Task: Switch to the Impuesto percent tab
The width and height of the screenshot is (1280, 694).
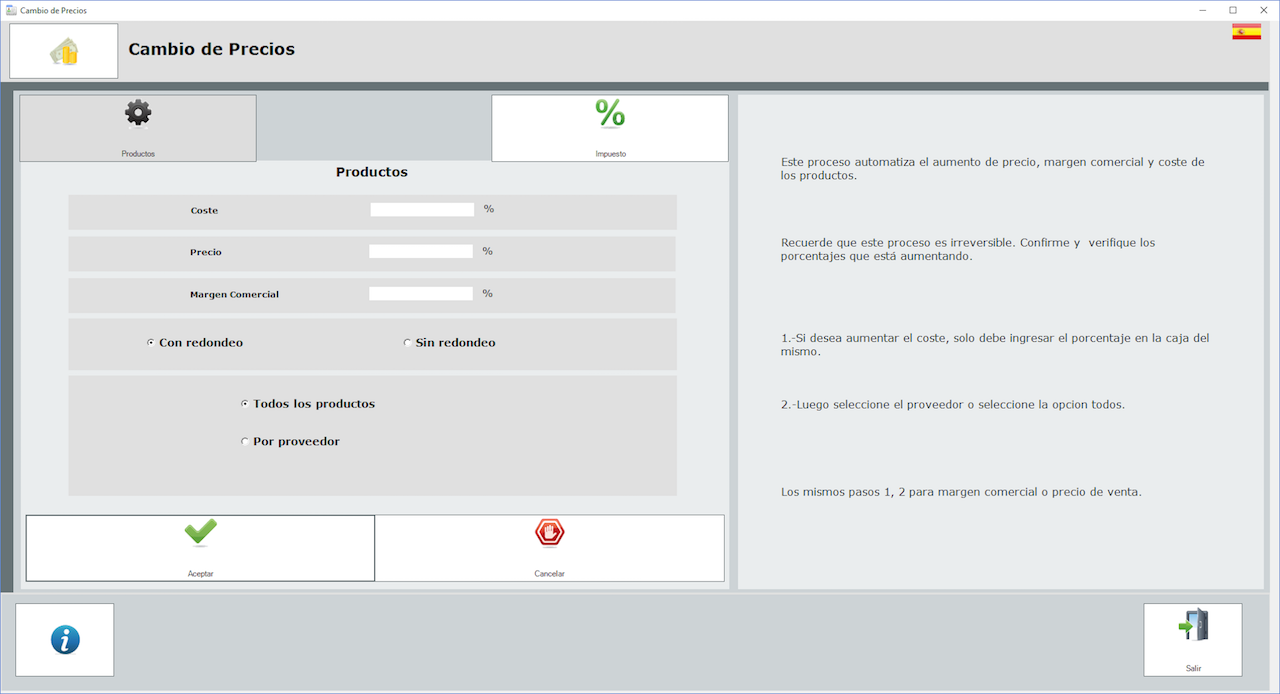Action: point(610,128)
